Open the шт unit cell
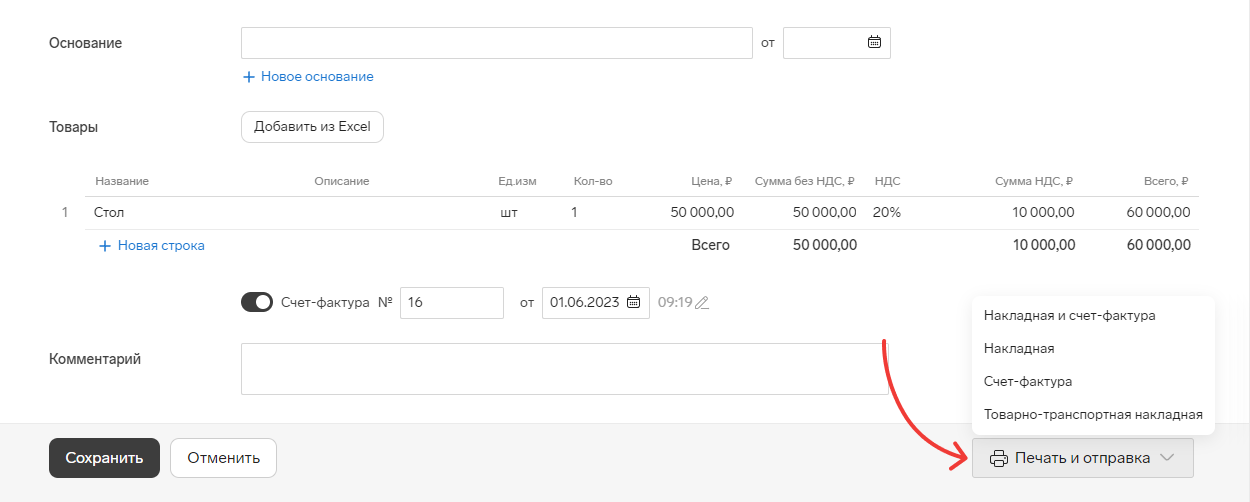 point(509,212)
